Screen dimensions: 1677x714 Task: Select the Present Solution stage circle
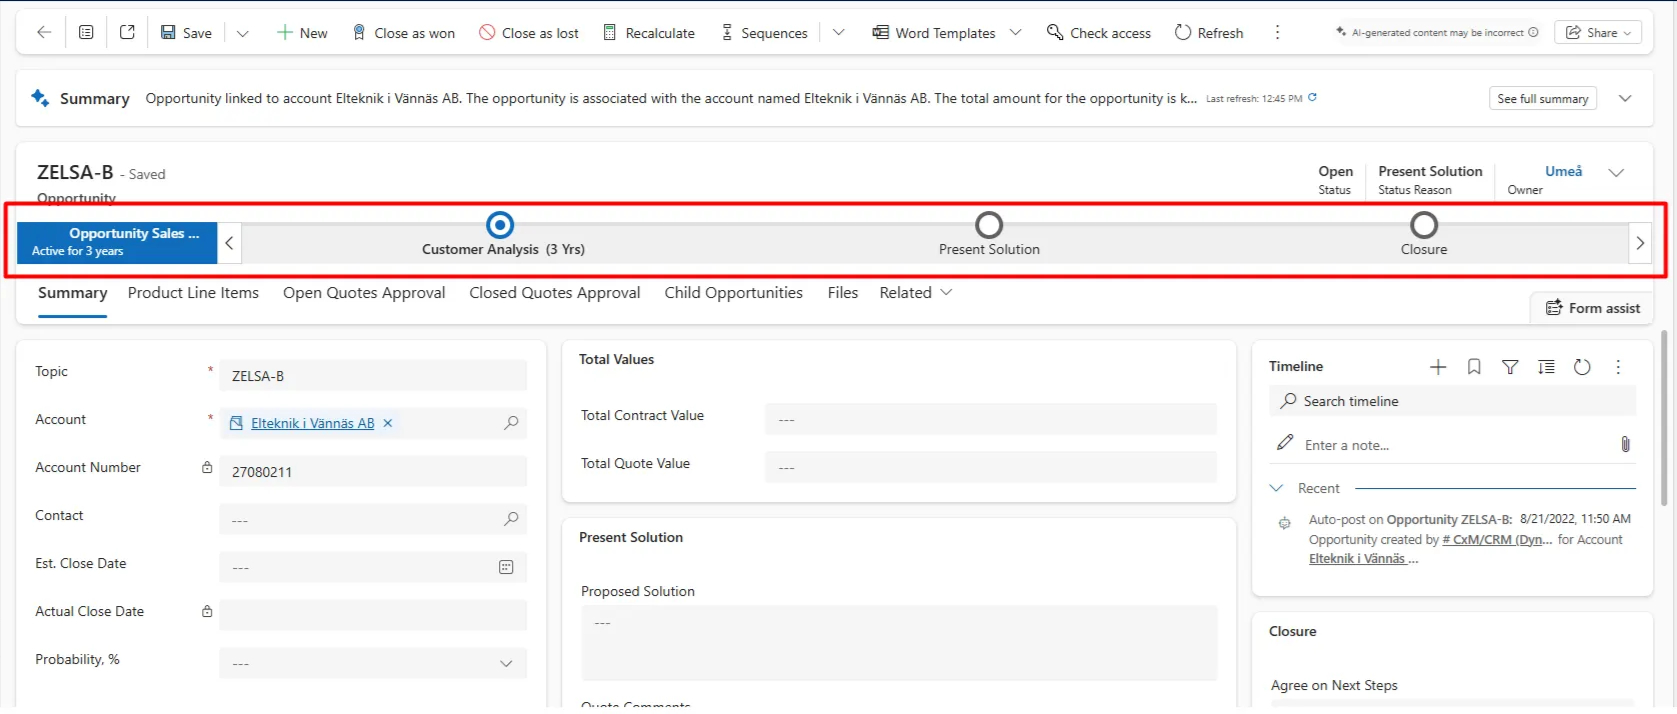[989, 225]
